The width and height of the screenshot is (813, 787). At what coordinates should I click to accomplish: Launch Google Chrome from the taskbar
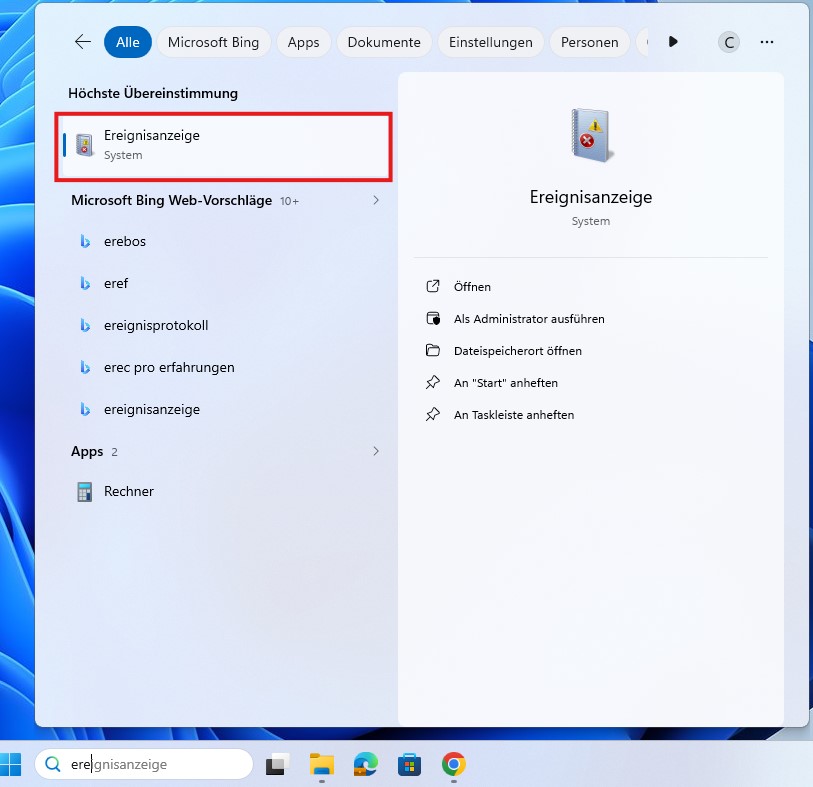pos(454,764)
